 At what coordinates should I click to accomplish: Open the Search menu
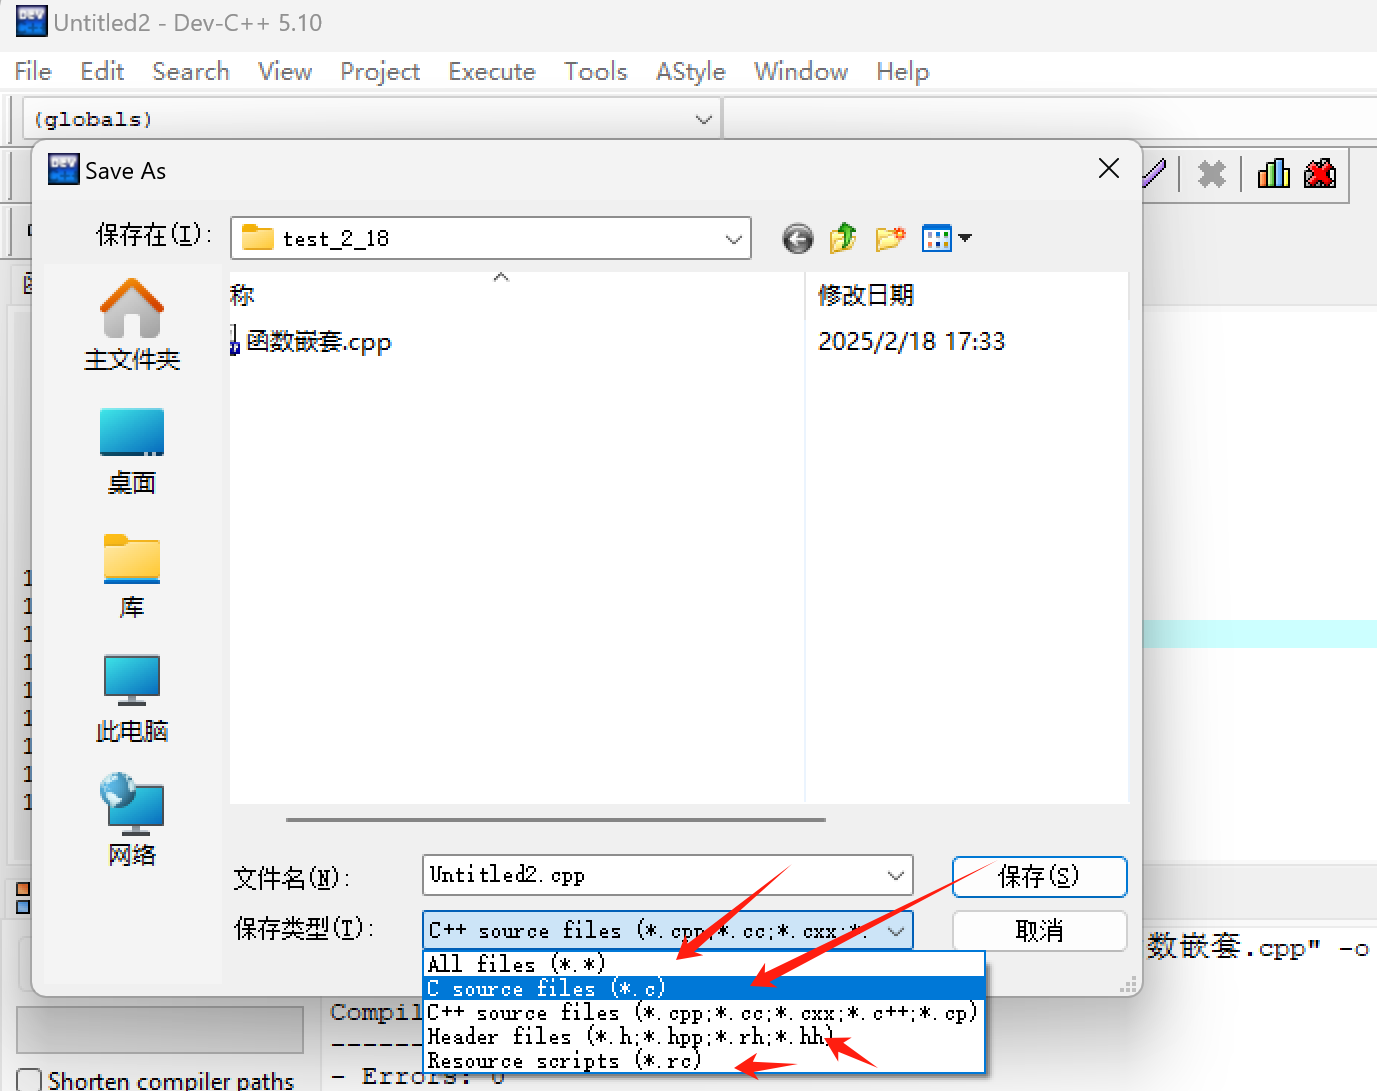(191, 72)
